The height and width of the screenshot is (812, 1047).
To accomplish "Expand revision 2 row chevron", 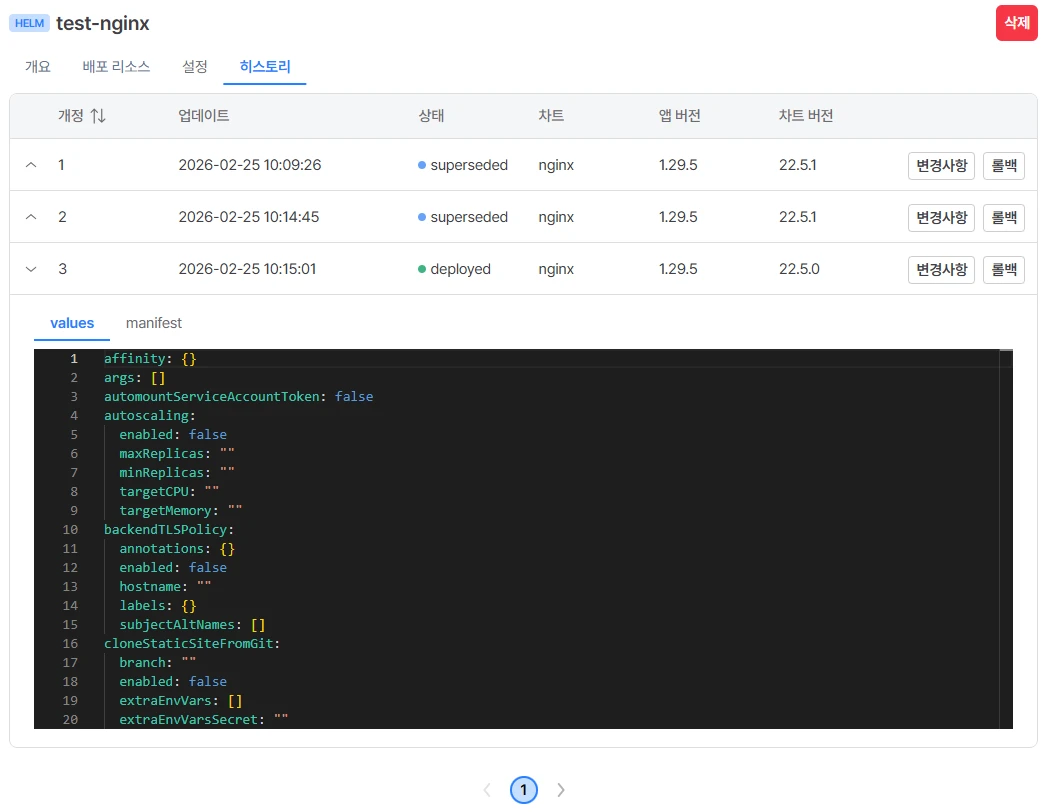I will (x=31, y=217).
